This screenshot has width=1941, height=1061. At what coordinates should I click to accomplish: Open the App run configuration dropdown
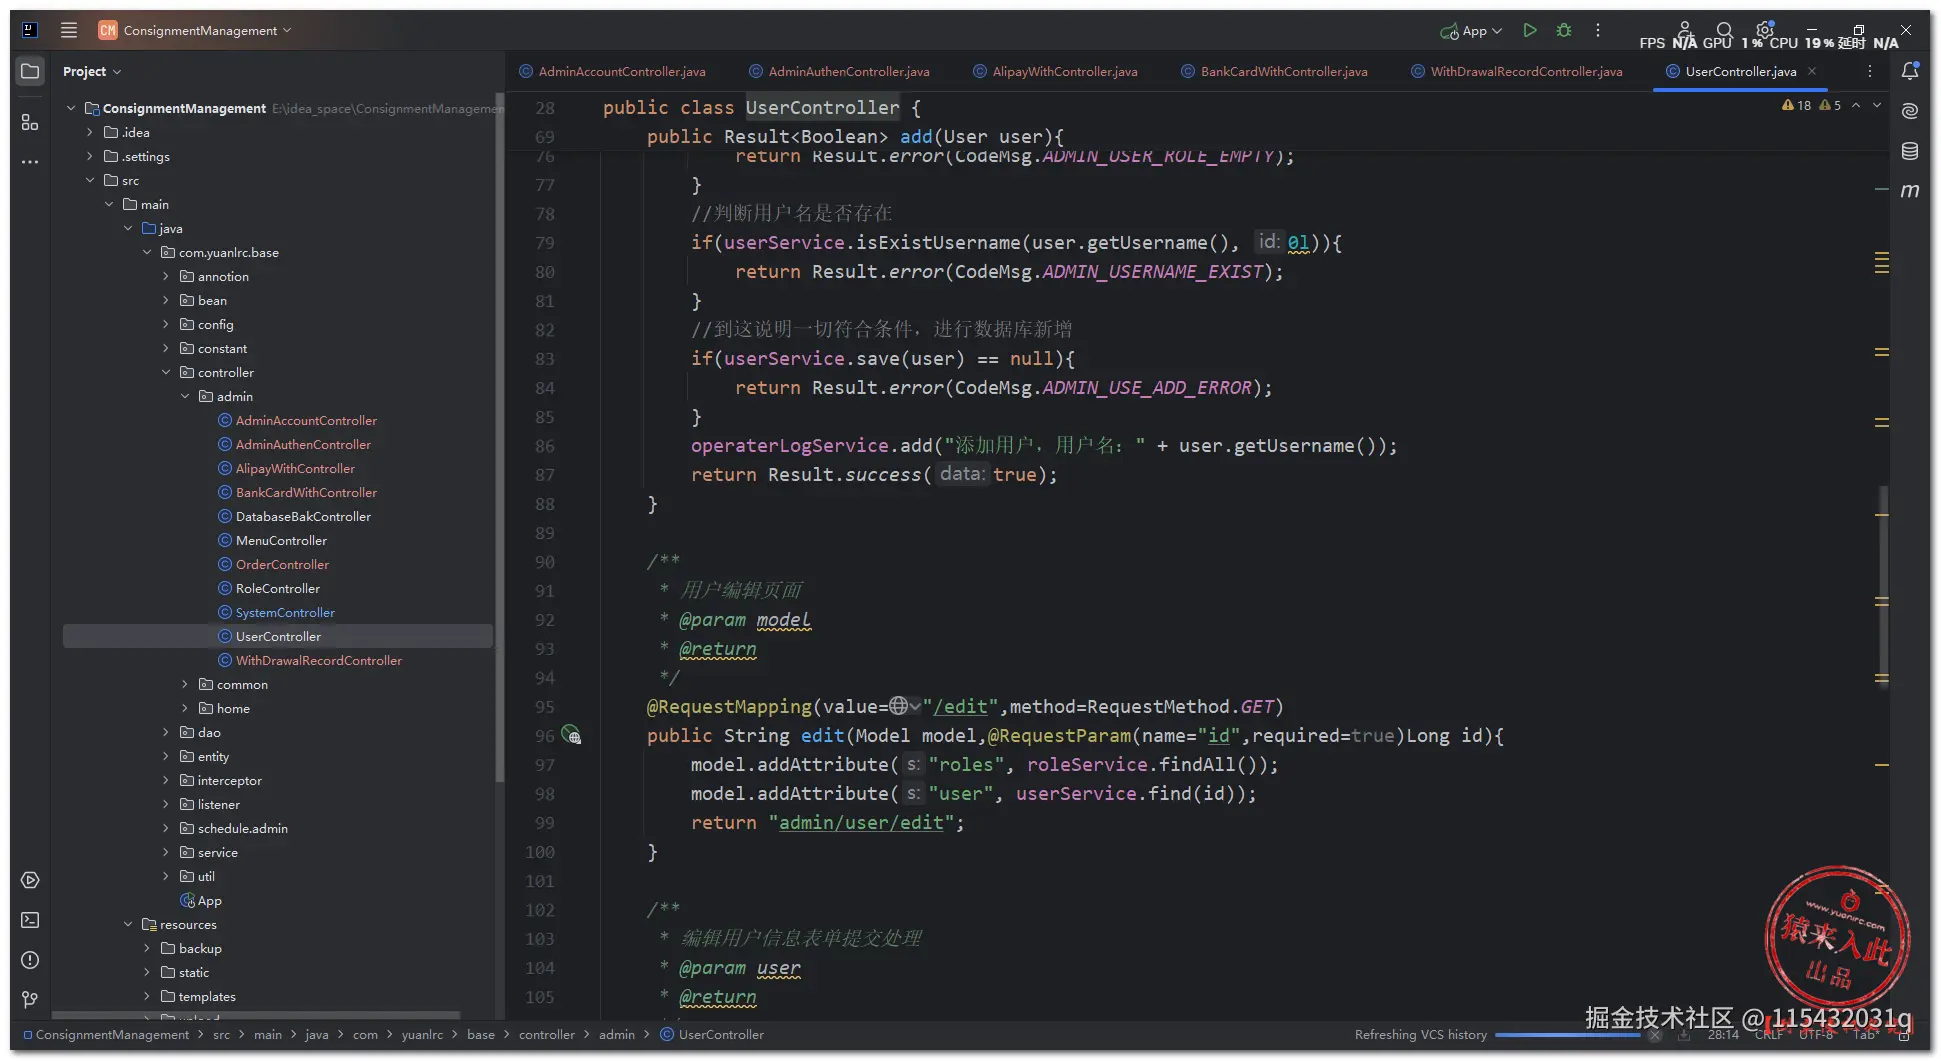(1471, 31)
